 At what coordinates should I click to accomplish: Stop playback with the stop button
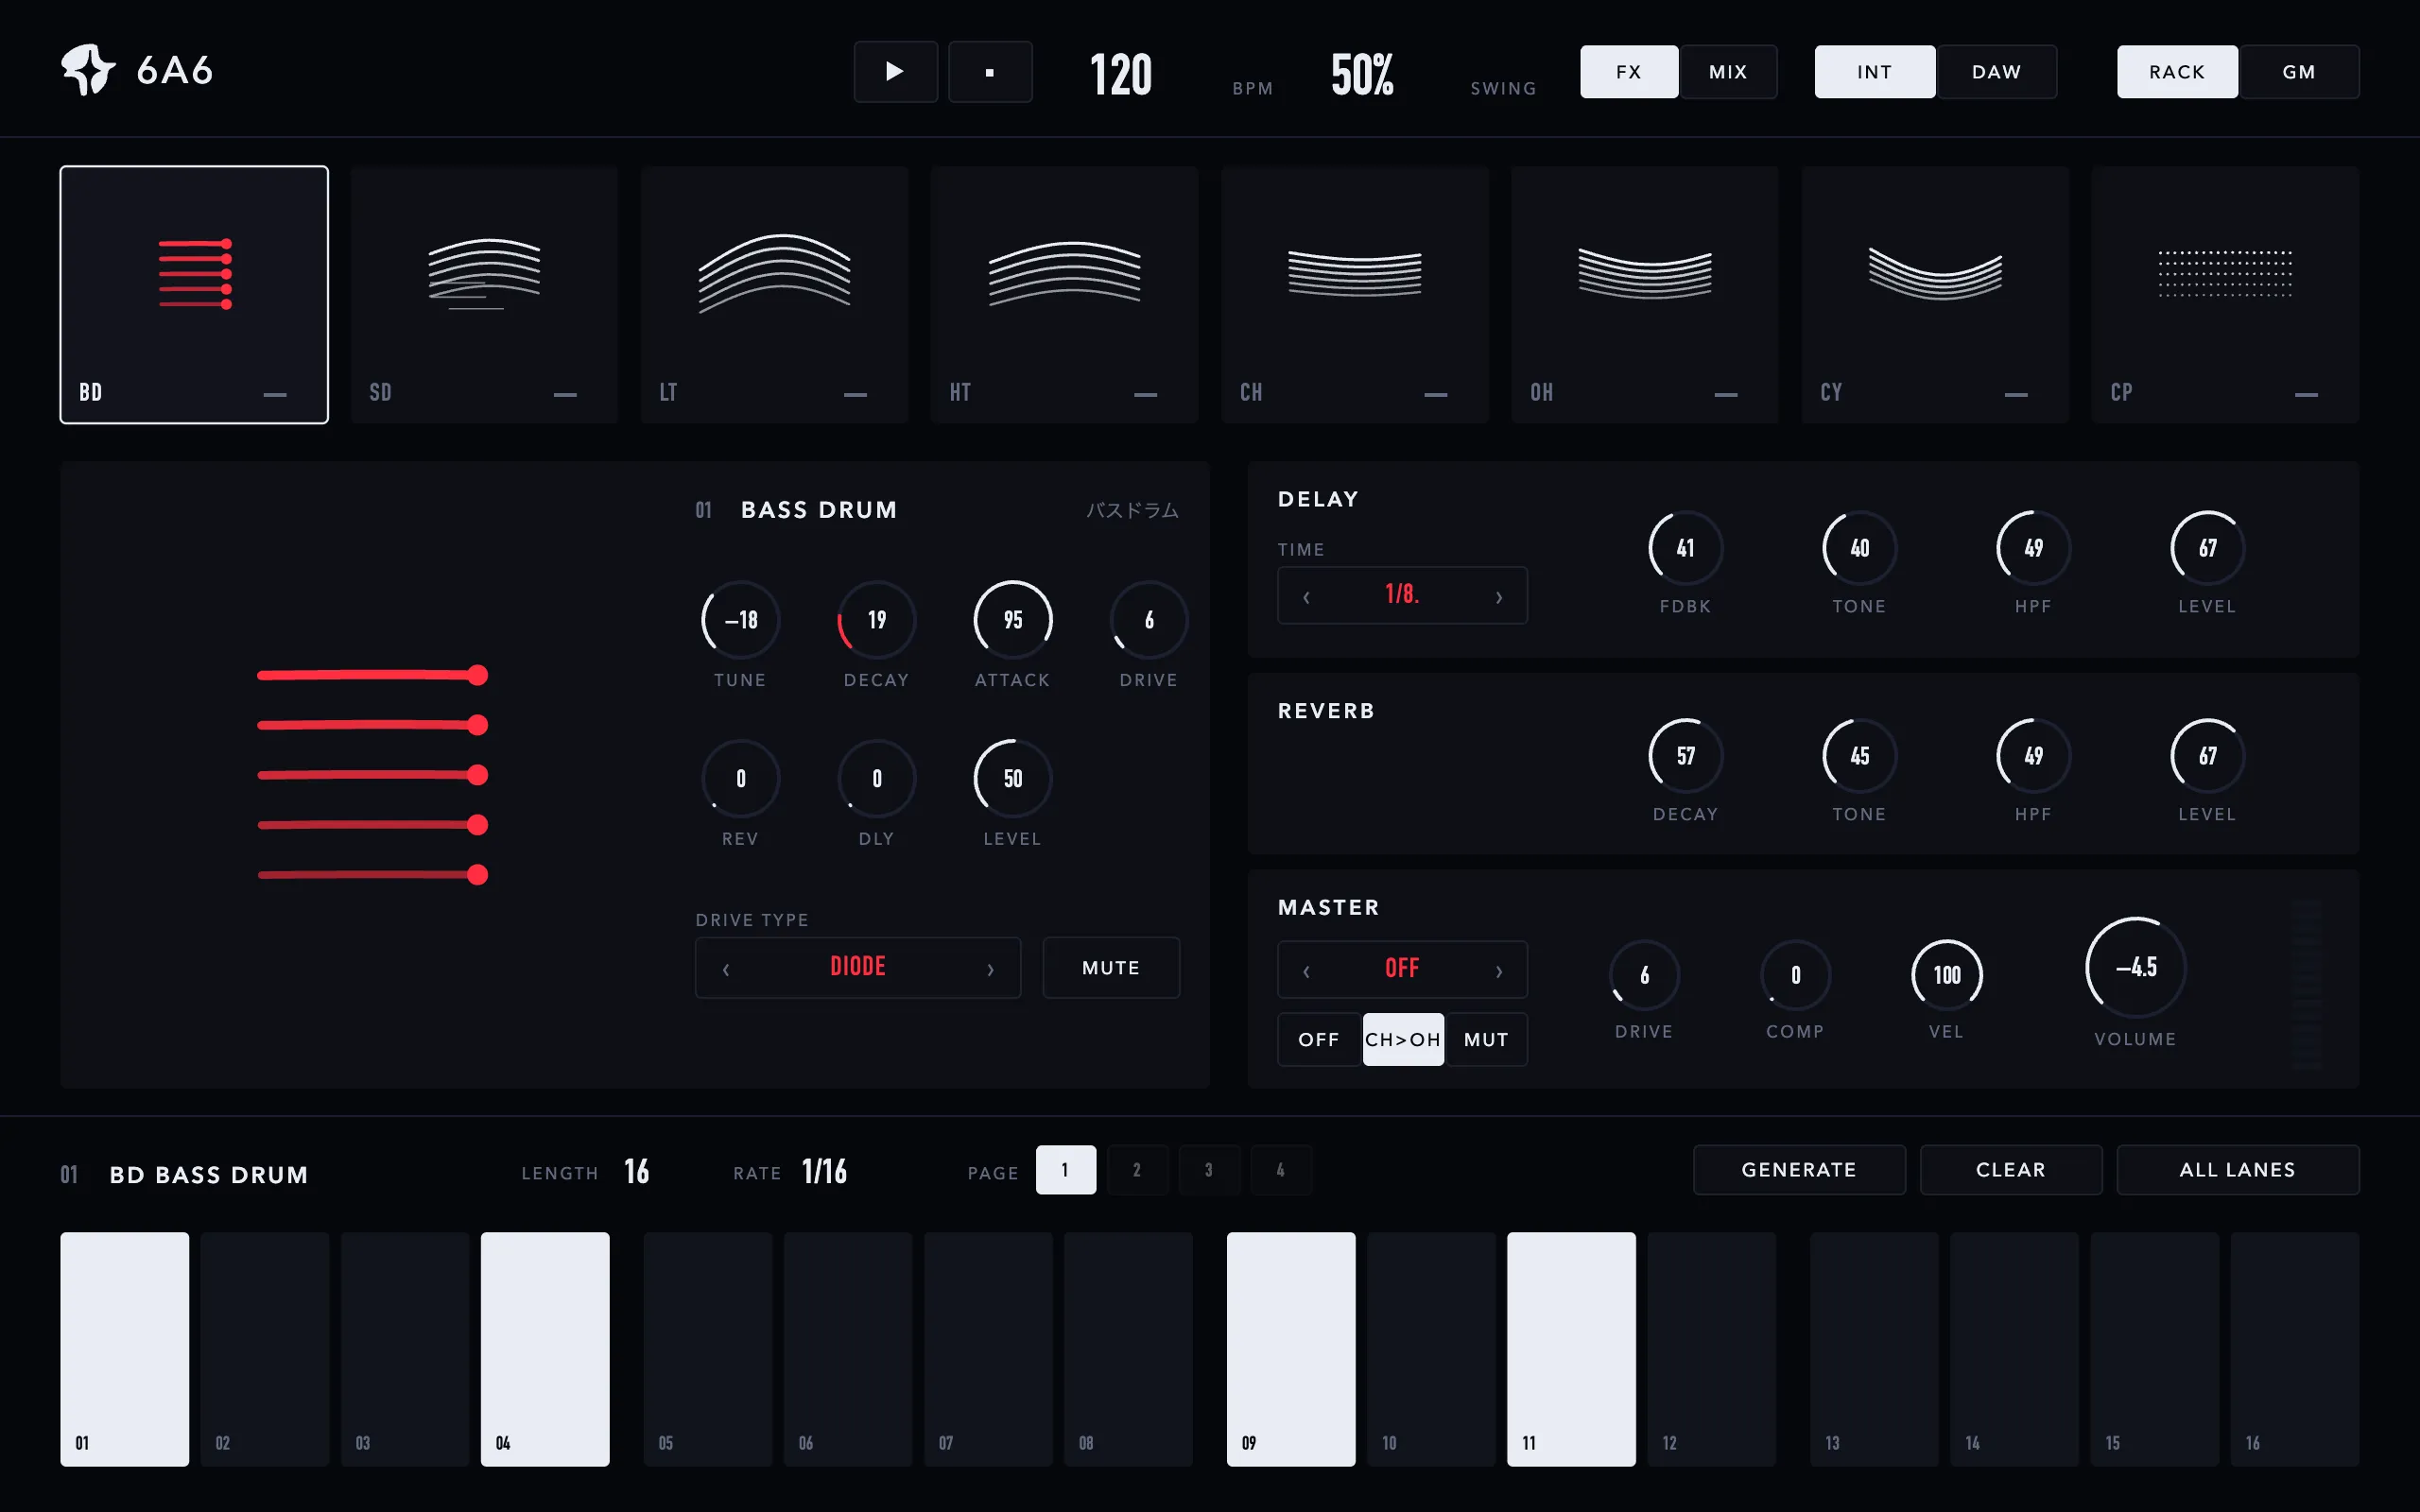(989, 71)
